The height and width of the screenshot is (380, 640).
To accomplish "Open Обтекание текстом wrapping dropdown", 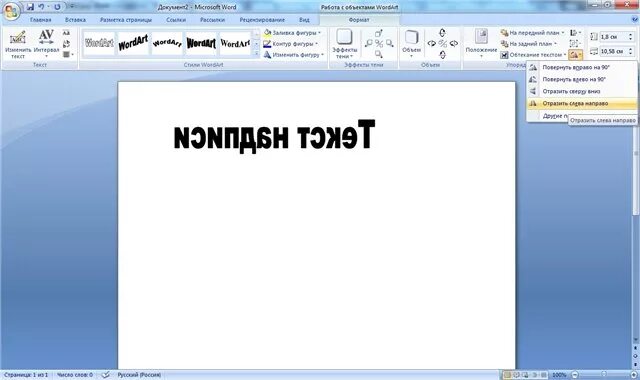I will coord(533,55).
